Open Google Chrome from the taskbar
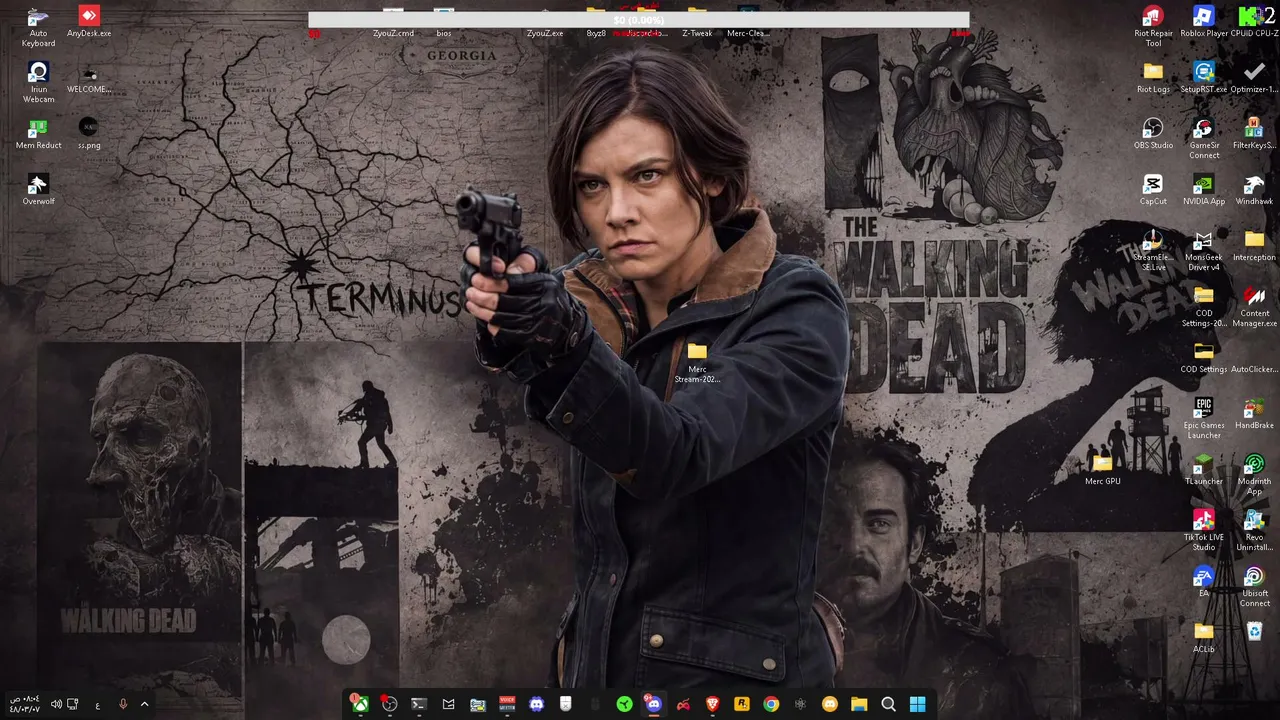 click(x=771, y=704)
